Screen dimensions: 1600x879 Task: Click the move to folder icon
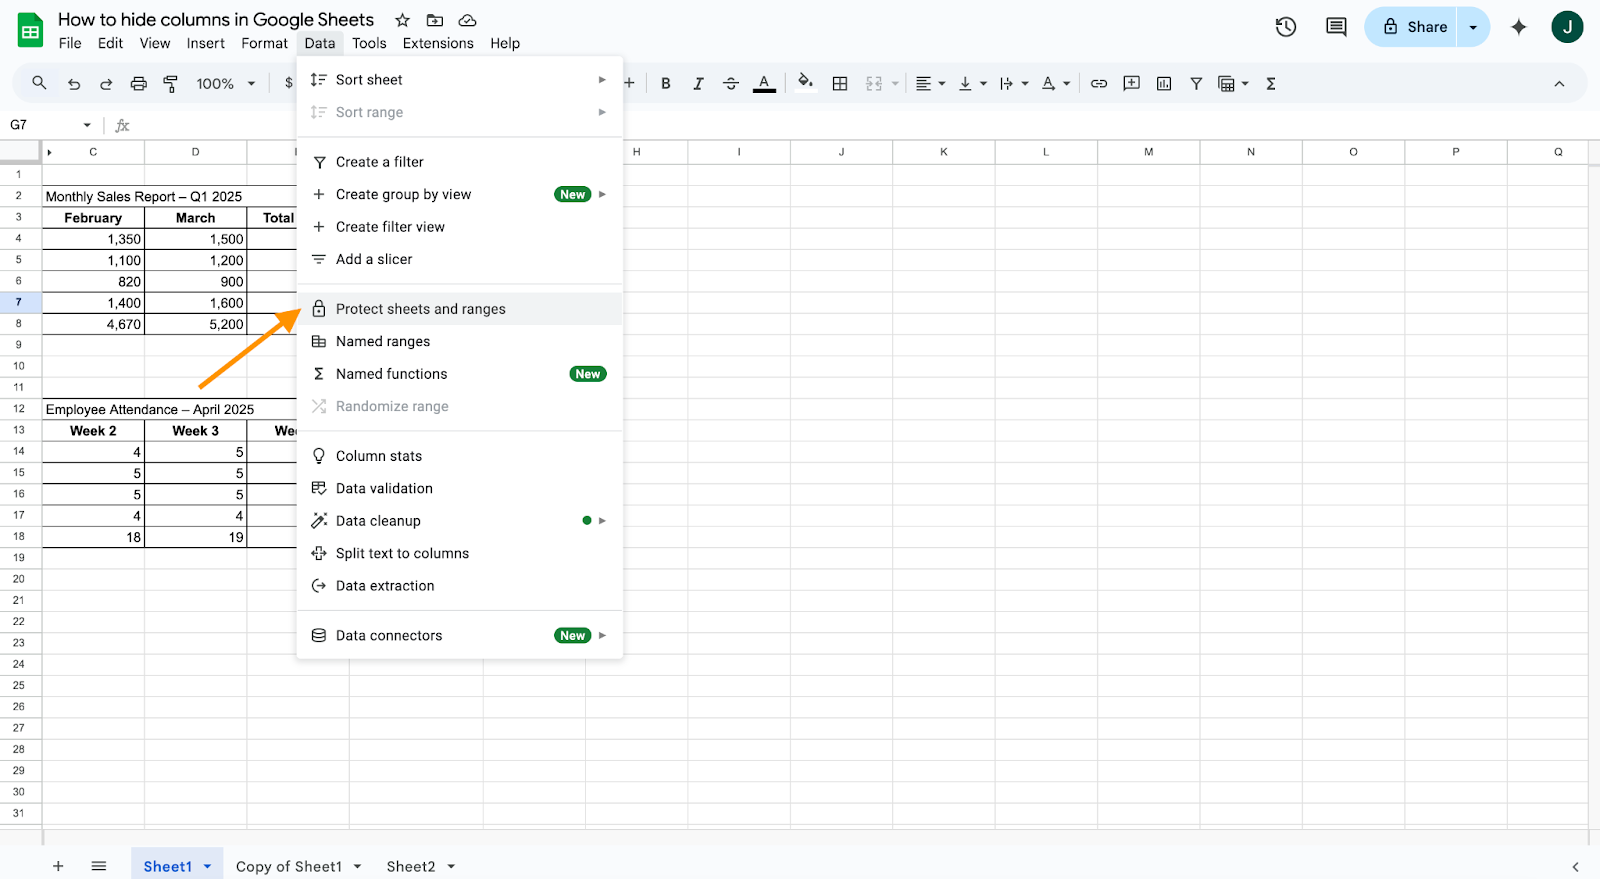pyautogui.click(x=435, y=20)
